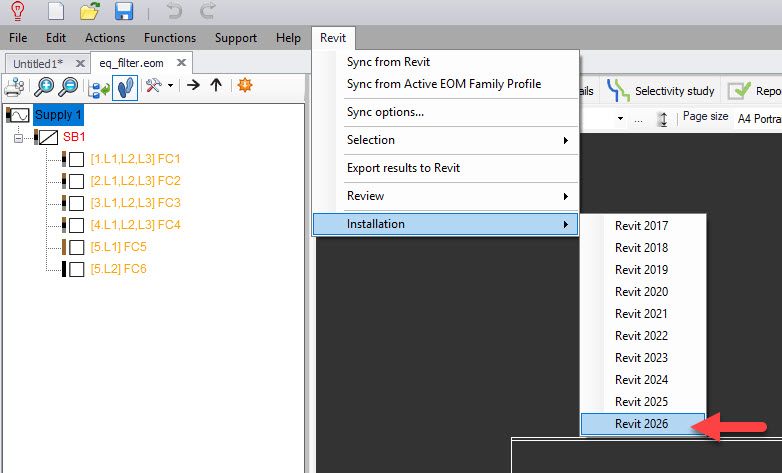Select the [5.L2] FC6 circuit
The height and width of the screenshot is (473, 782).
point(118,269)
